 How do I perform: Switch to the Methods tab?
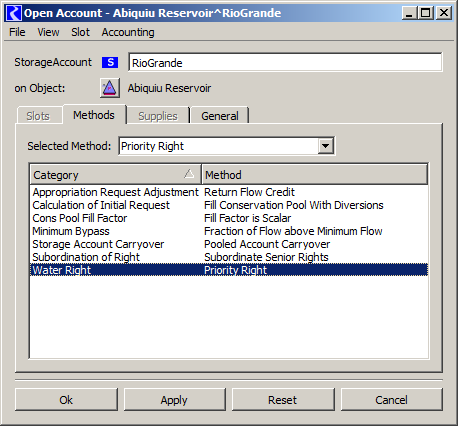(x=94, y=115)
